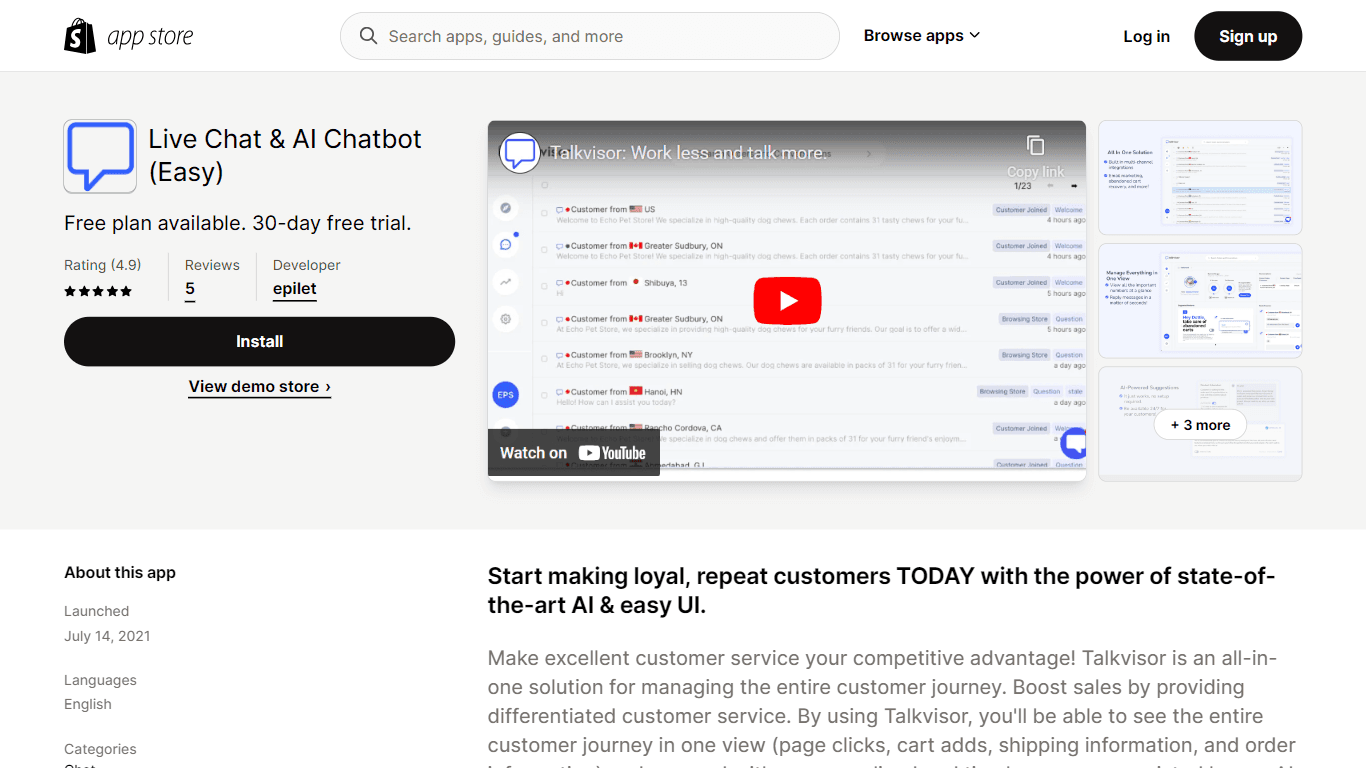Play the Talkvisor YouTube video
1366x768 pixels.
click(787, 300)
